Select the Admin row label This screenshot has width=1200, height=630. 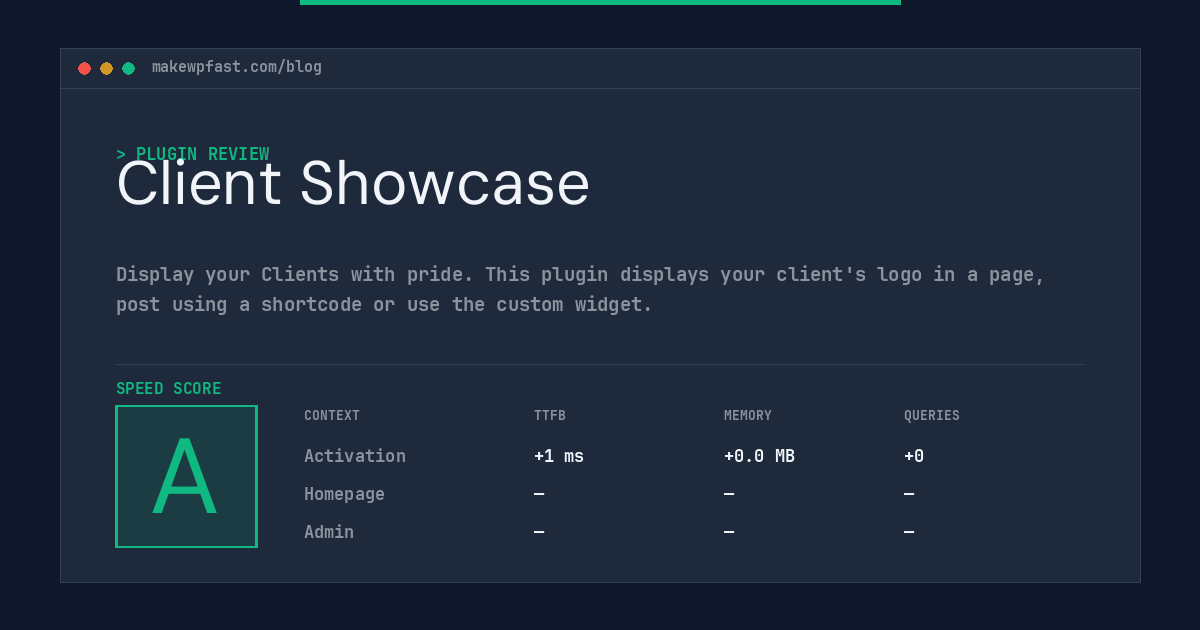329,532
